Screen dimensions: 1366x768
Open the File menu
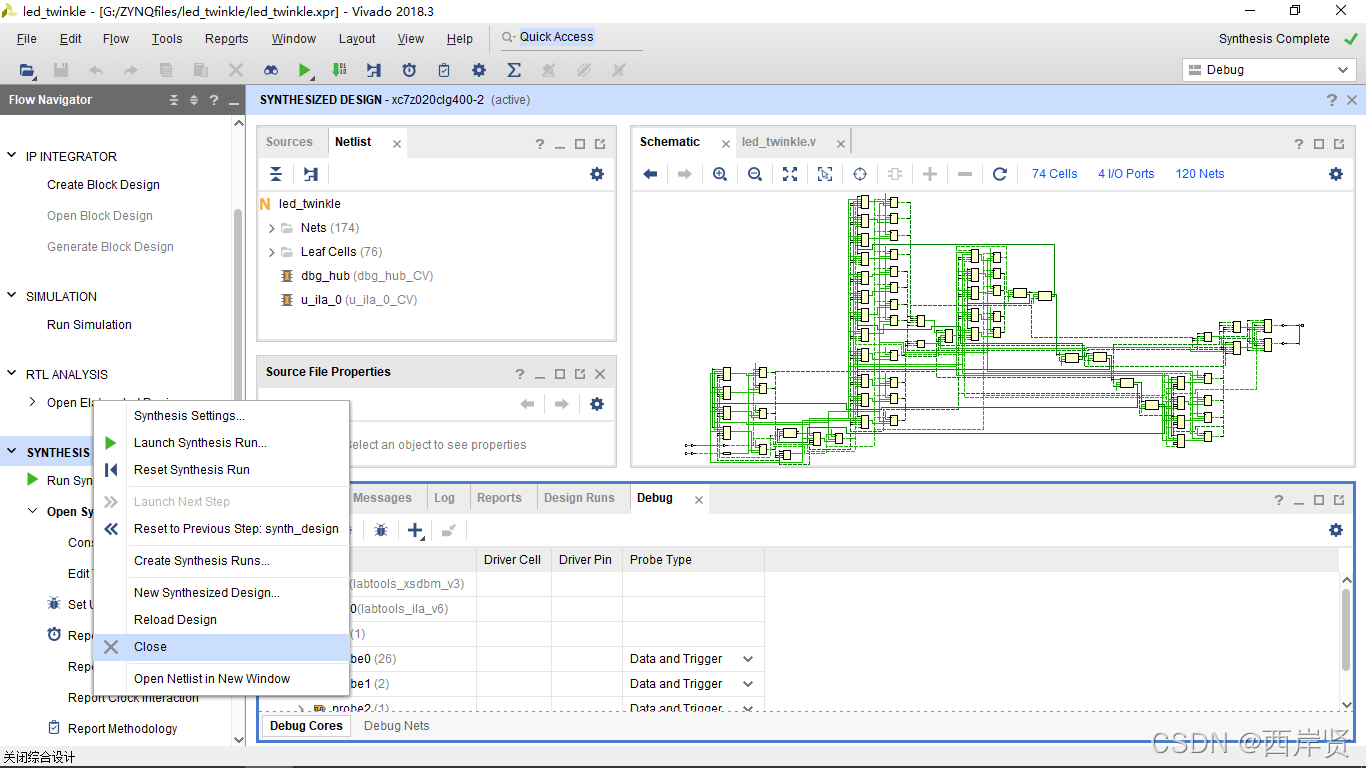[x=27, y=39]
